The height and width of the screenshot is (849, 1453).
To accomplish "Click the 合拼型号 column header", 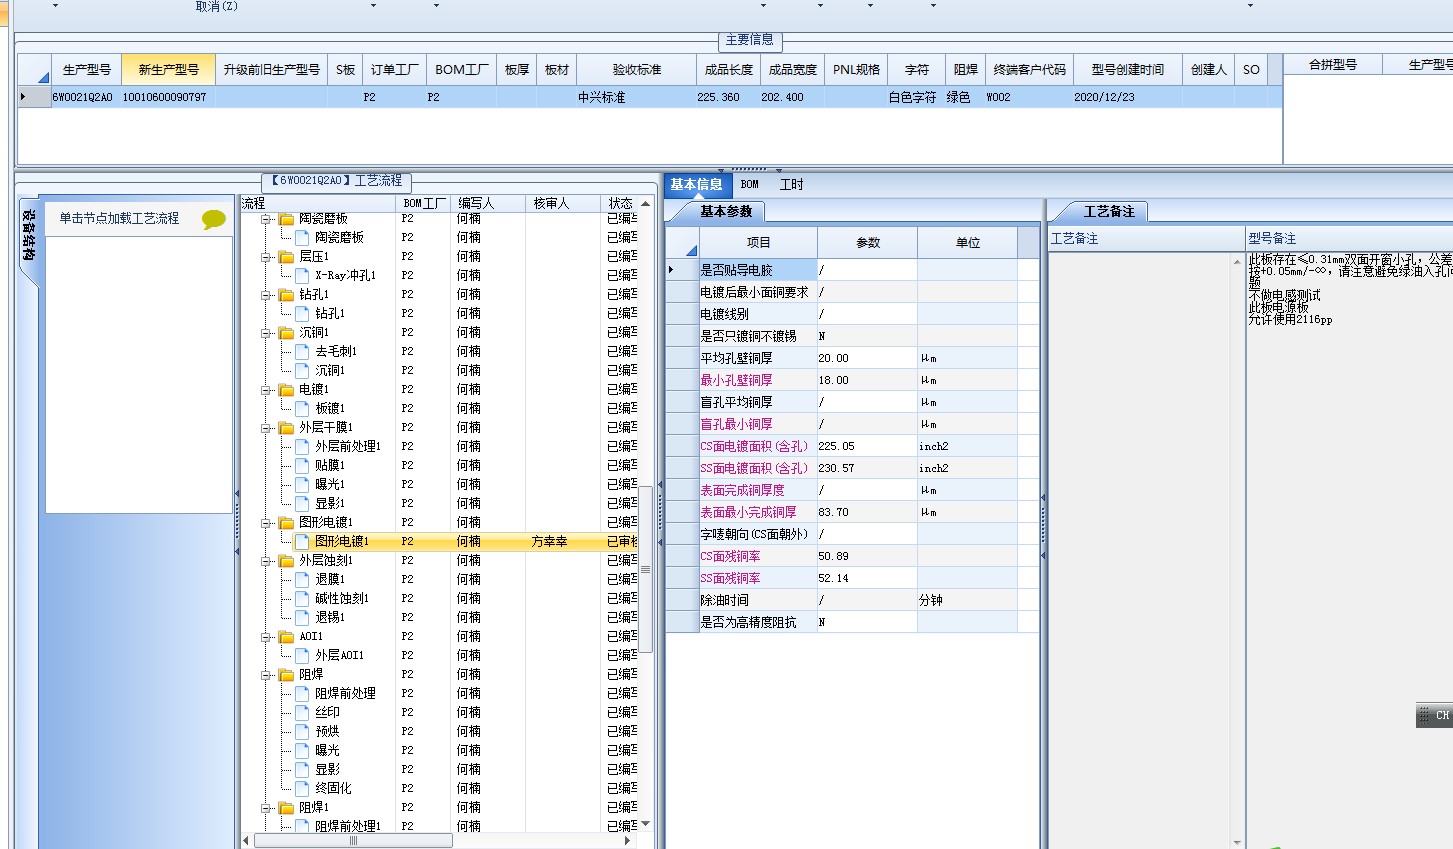I will 1333,65.
